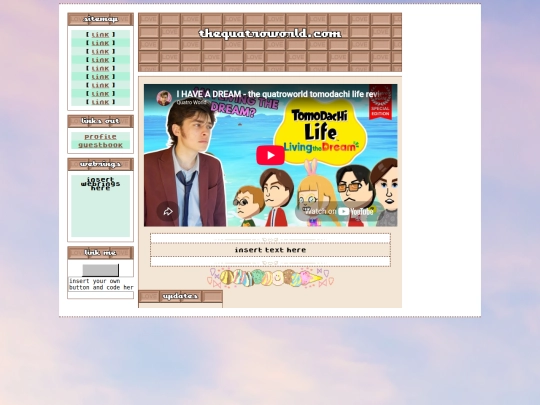Open the guestbook link

[100, 145]
